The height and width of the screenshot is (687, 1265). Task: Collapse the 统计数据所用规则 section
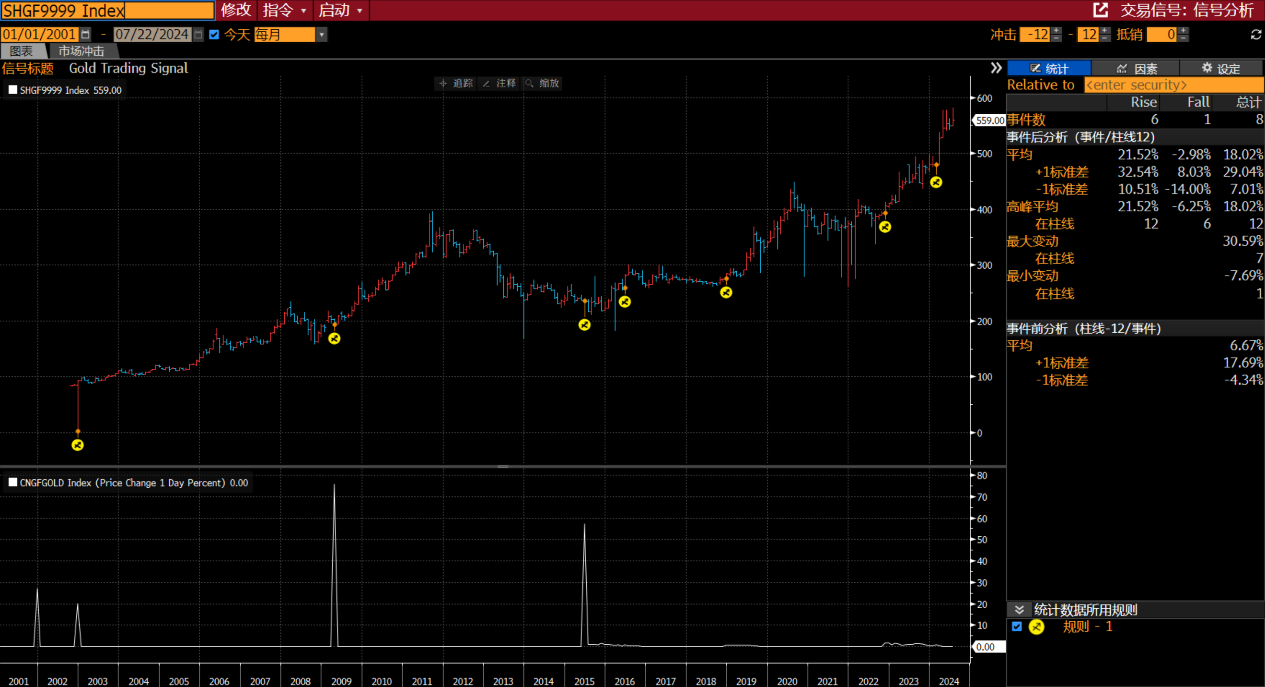1019,610
